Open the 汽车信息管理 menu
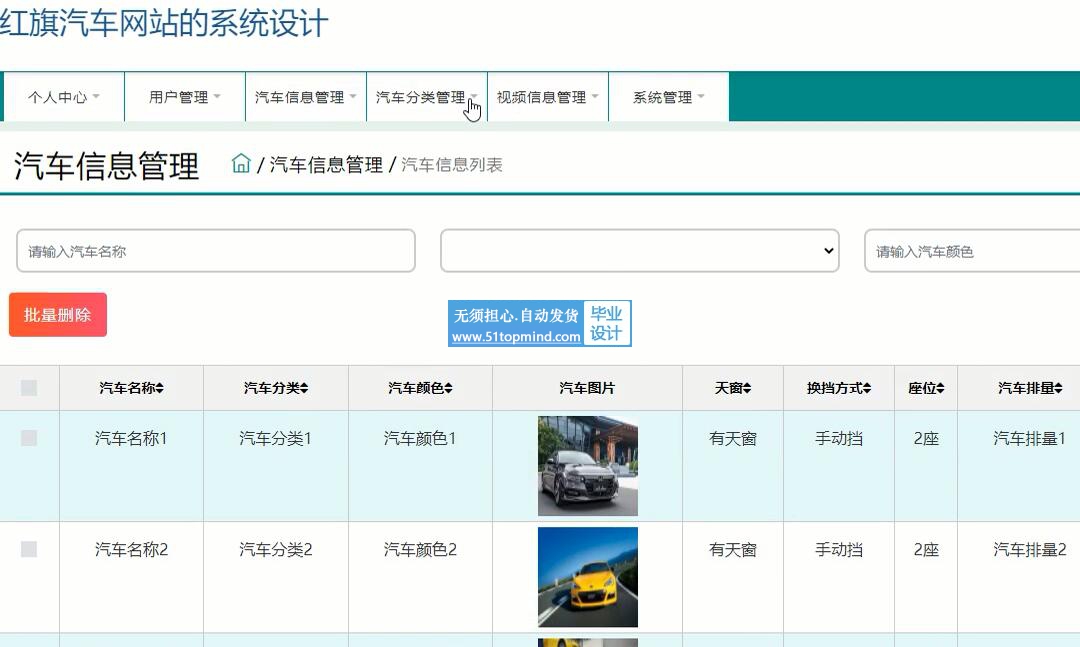The width and height of the screenshot is (1080, 647). [306, 97]
